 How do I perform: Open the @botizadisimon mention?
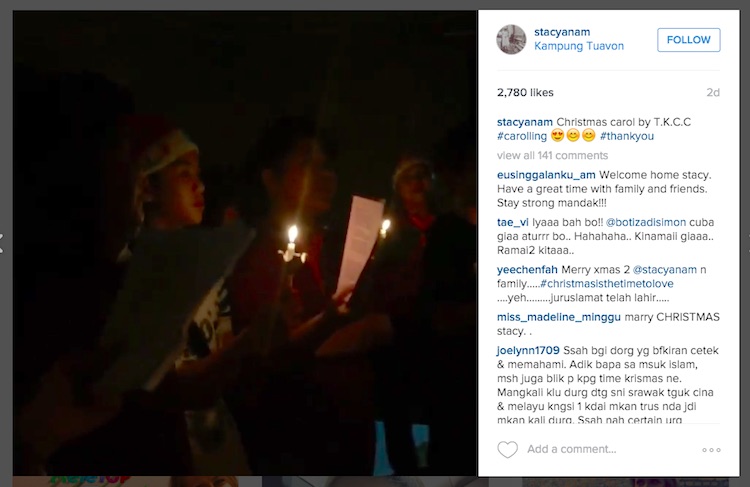[646, 222]
